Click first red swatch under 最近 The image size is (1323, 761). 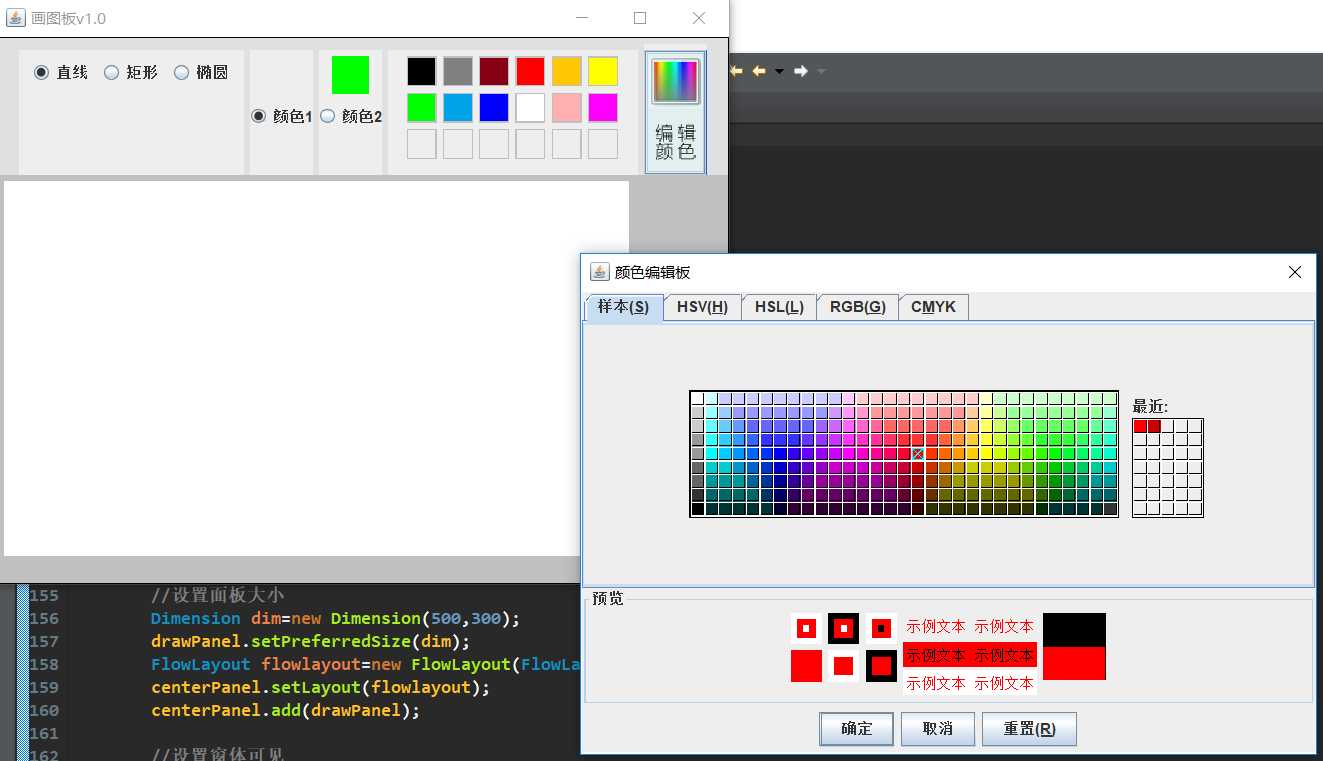pyautogui.click(x=1140, y=426)
